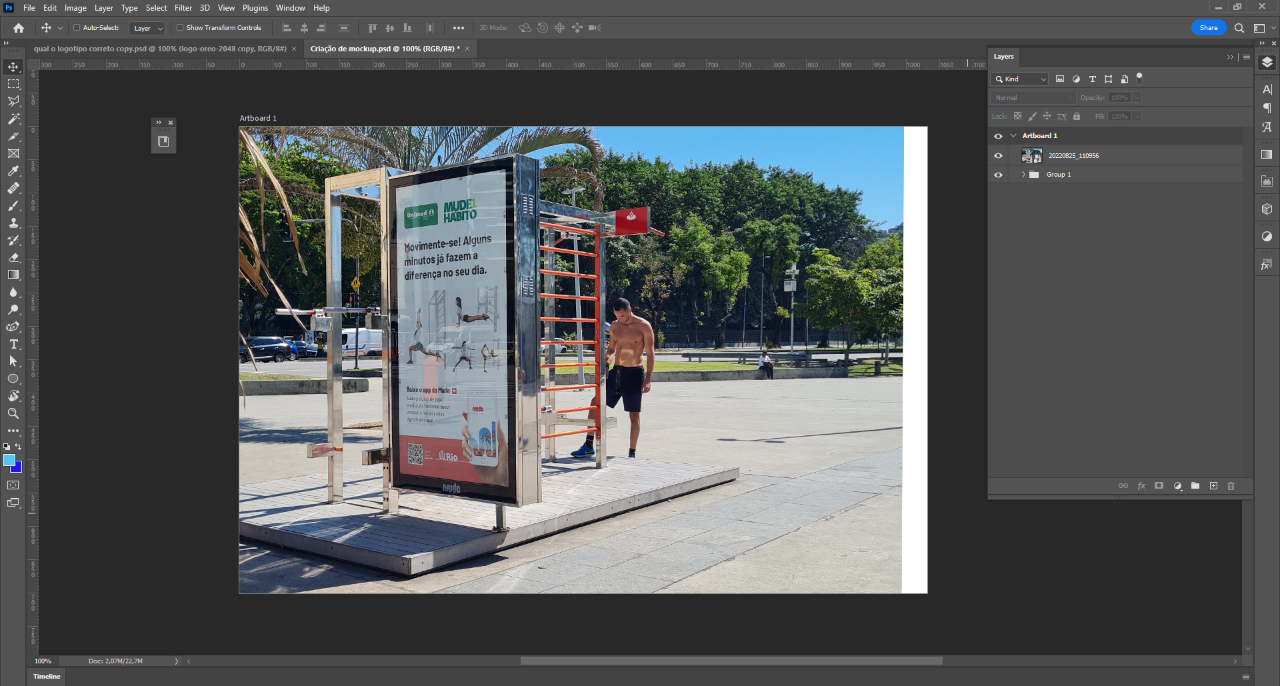Toggle filter for type layers

coord(1092,79)
